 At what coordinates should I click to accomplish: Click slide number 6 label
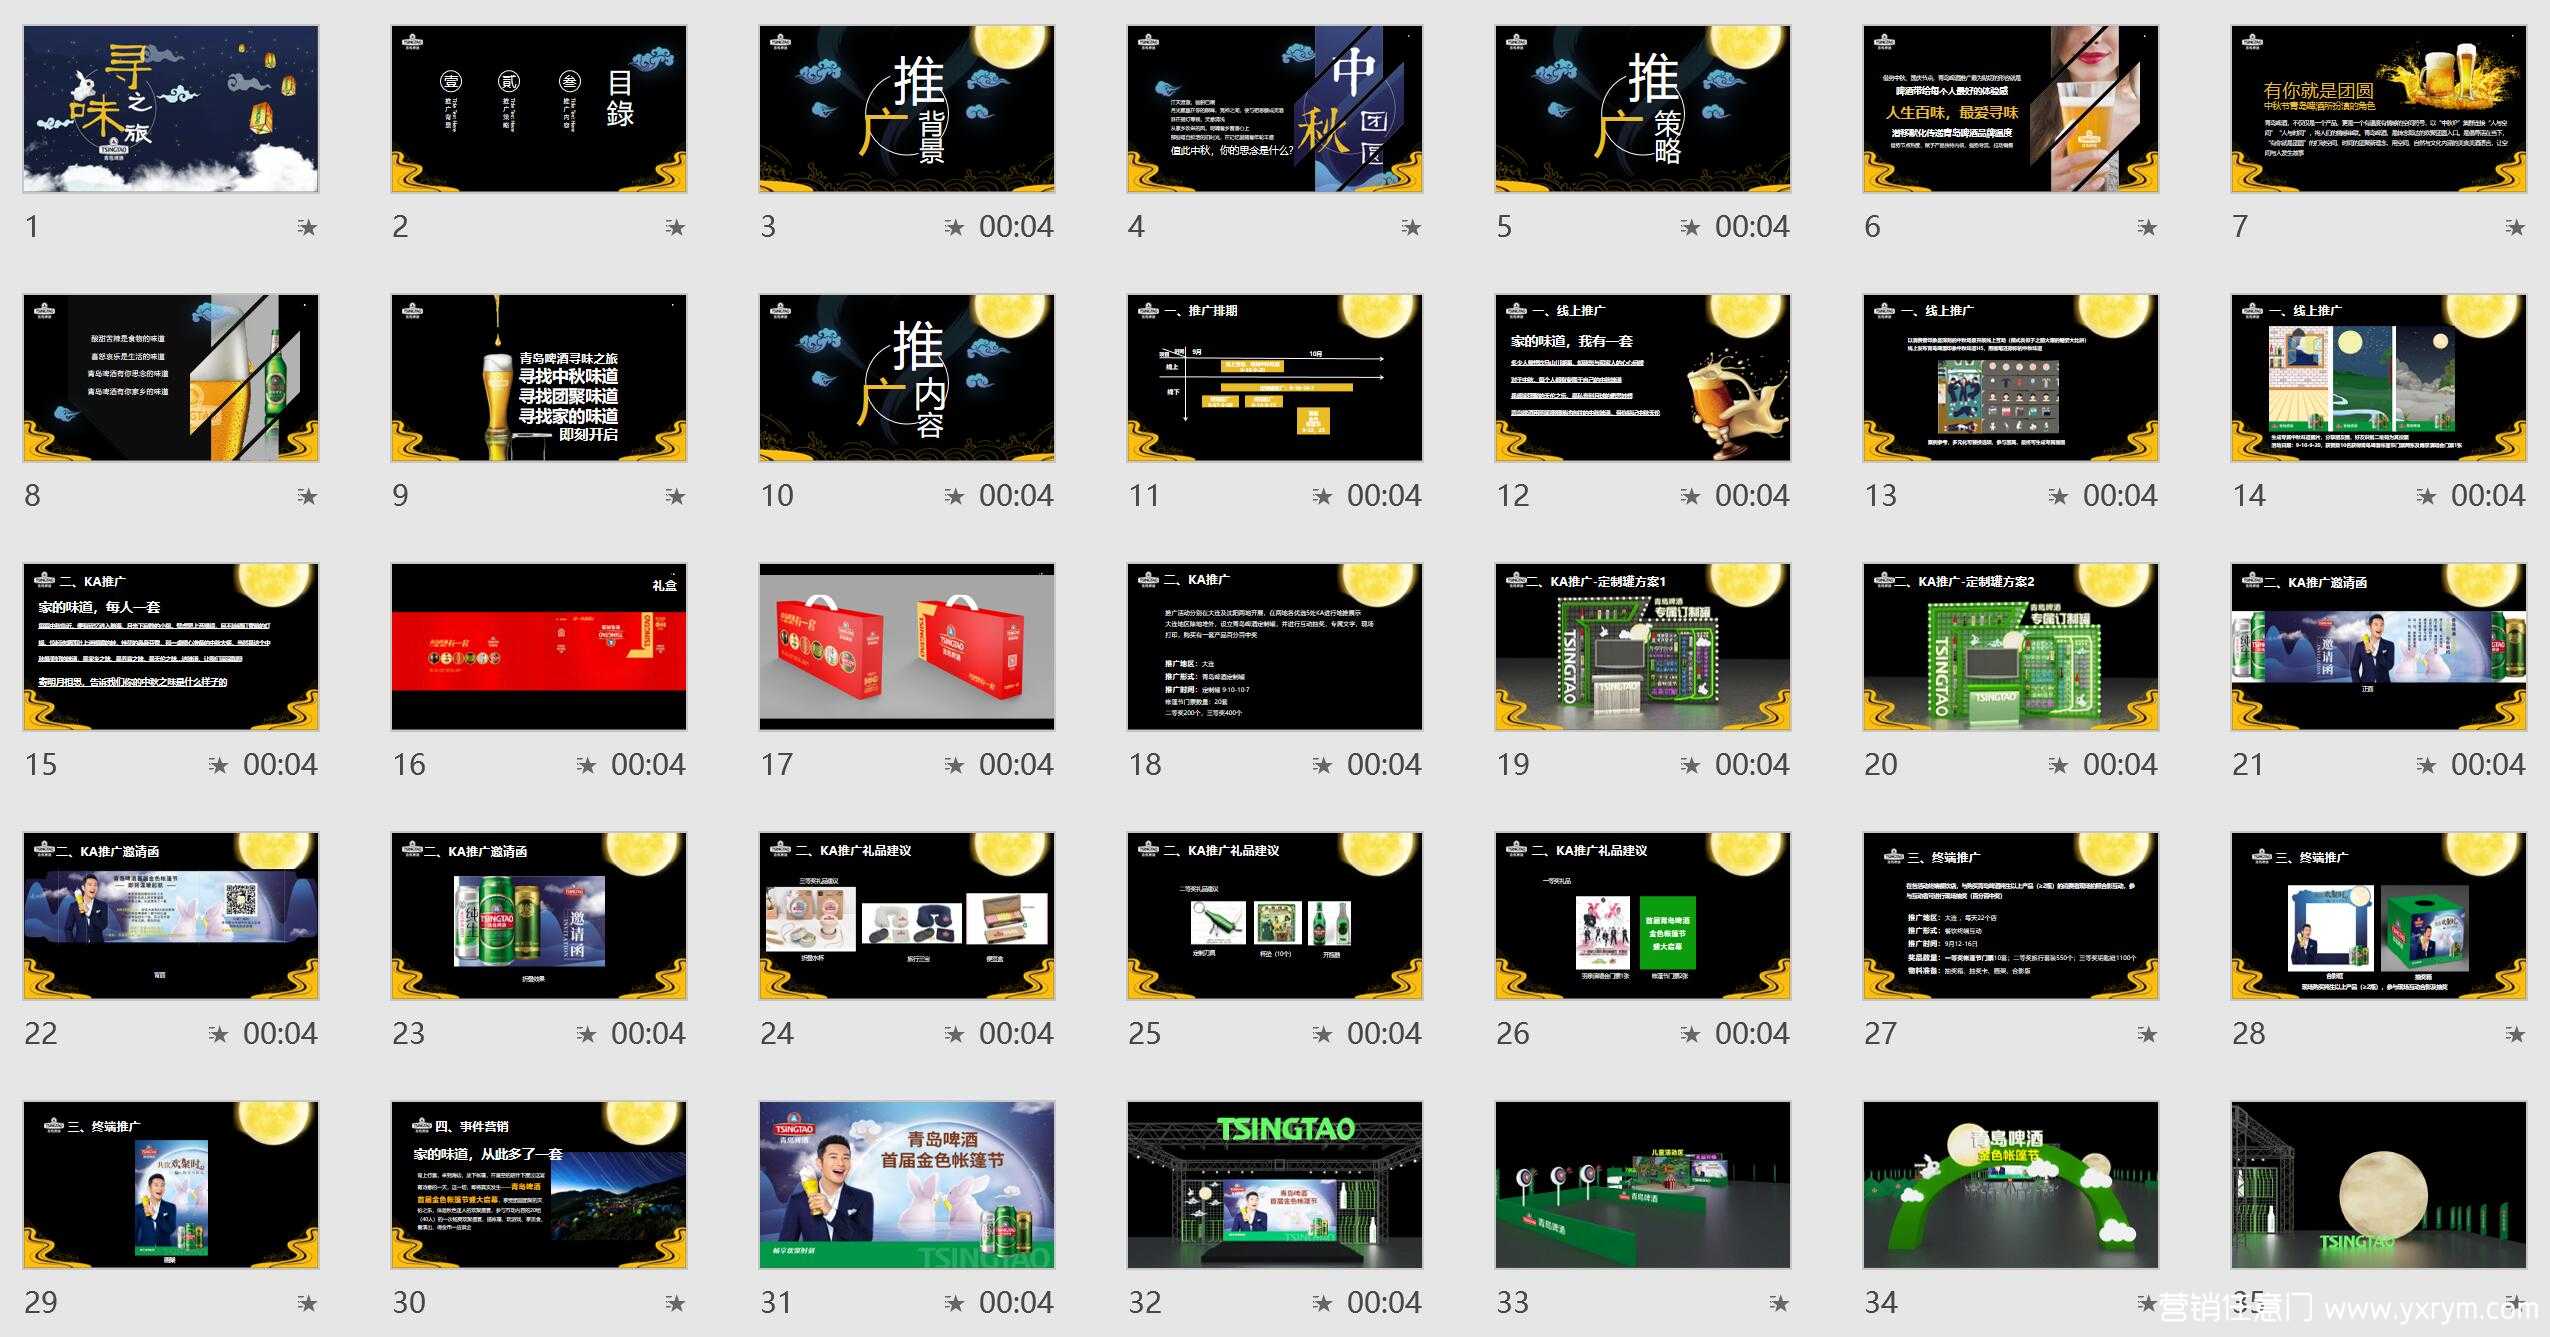coord(1872,227)
